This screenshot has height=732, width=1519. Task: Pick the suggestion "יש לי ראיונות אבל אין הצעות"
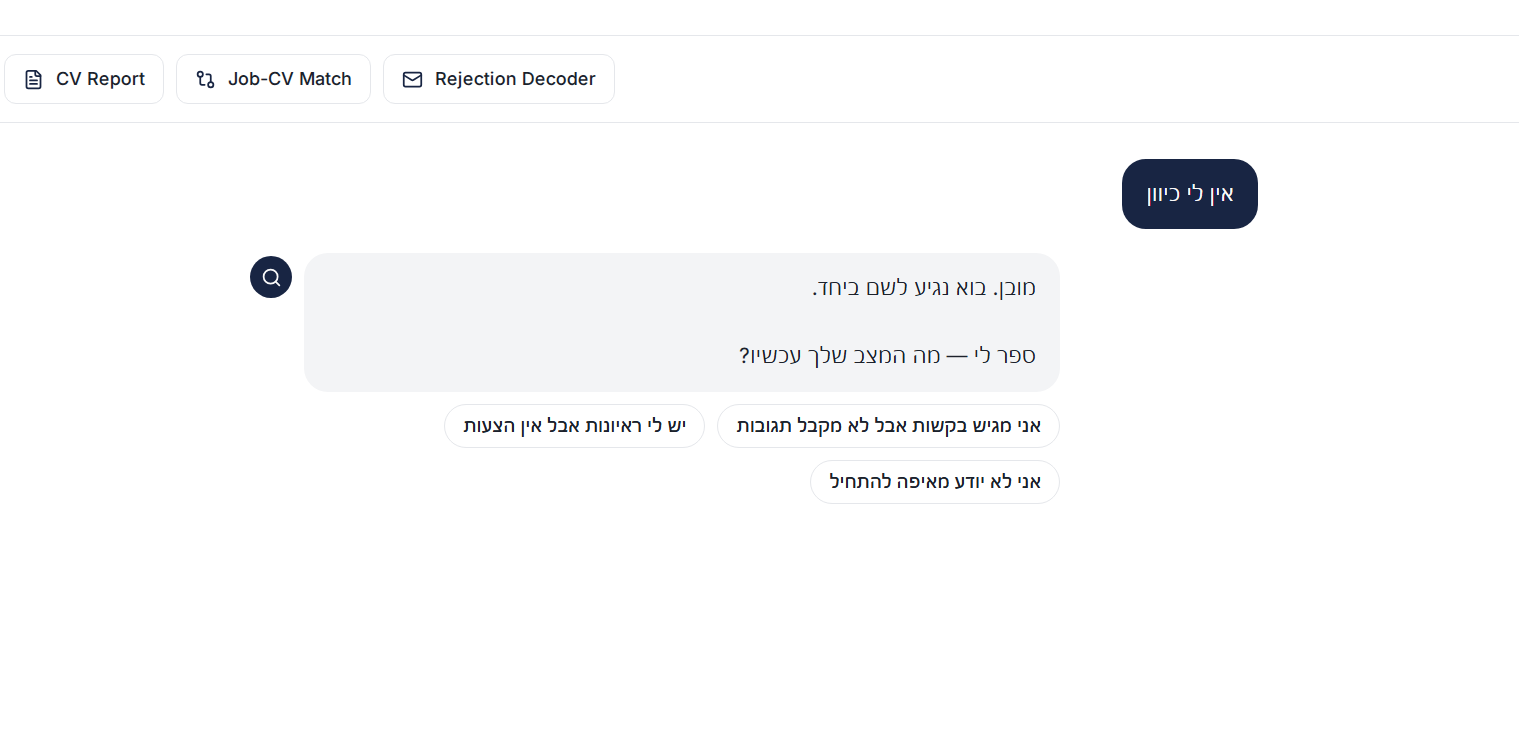point(574,426)
